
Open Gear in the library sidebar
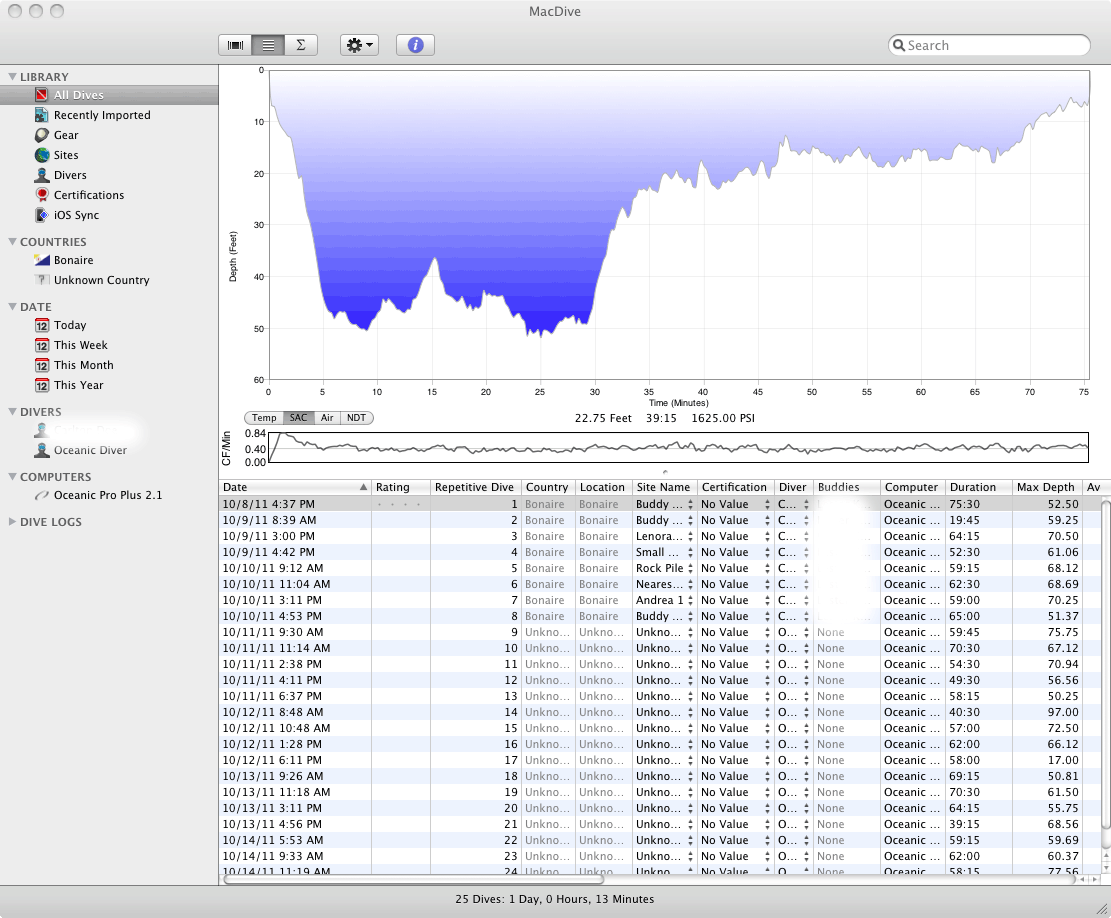pos(66,135)
